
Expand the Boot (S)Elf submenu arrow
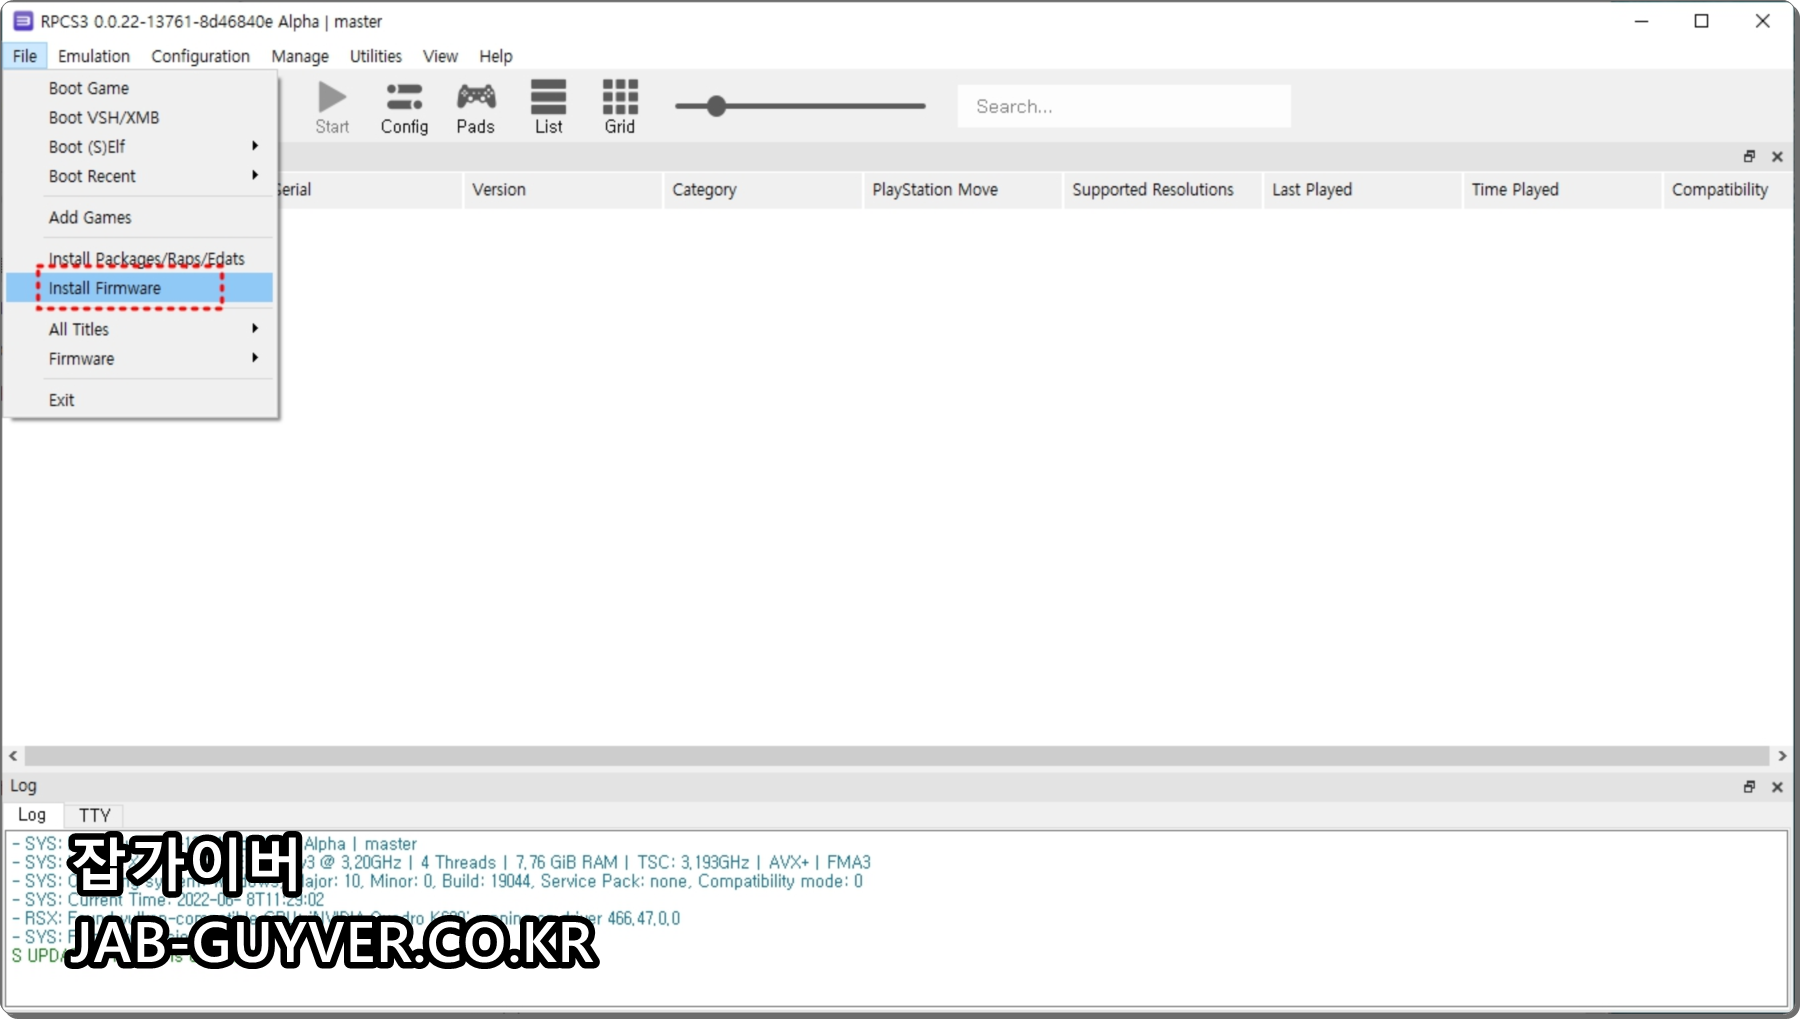point(255,146)
